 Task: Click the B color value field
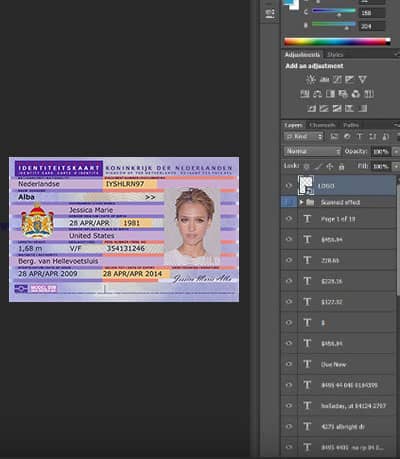point(372,26)
